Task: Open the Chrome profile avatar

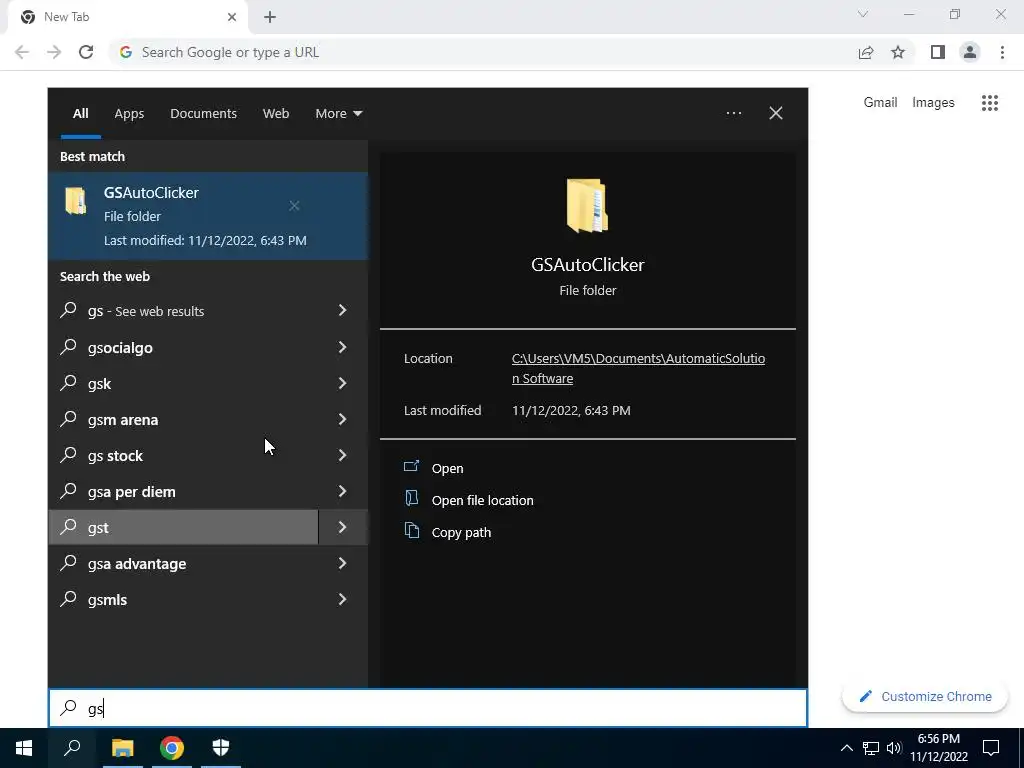Action: tap(970, 52)
